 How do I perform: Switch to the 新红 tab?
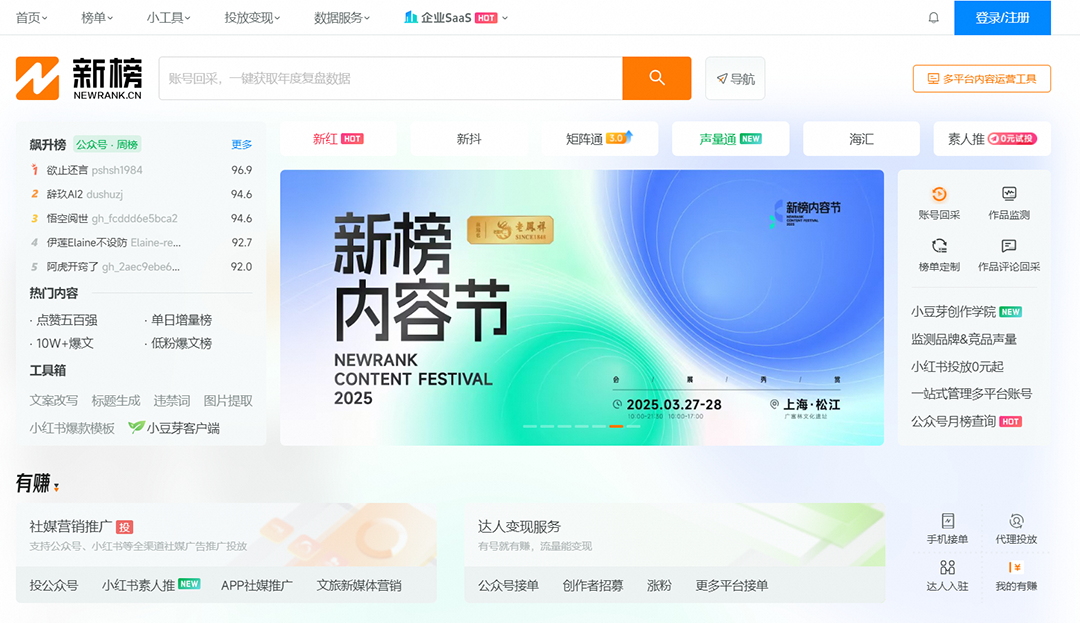point(338,138)
